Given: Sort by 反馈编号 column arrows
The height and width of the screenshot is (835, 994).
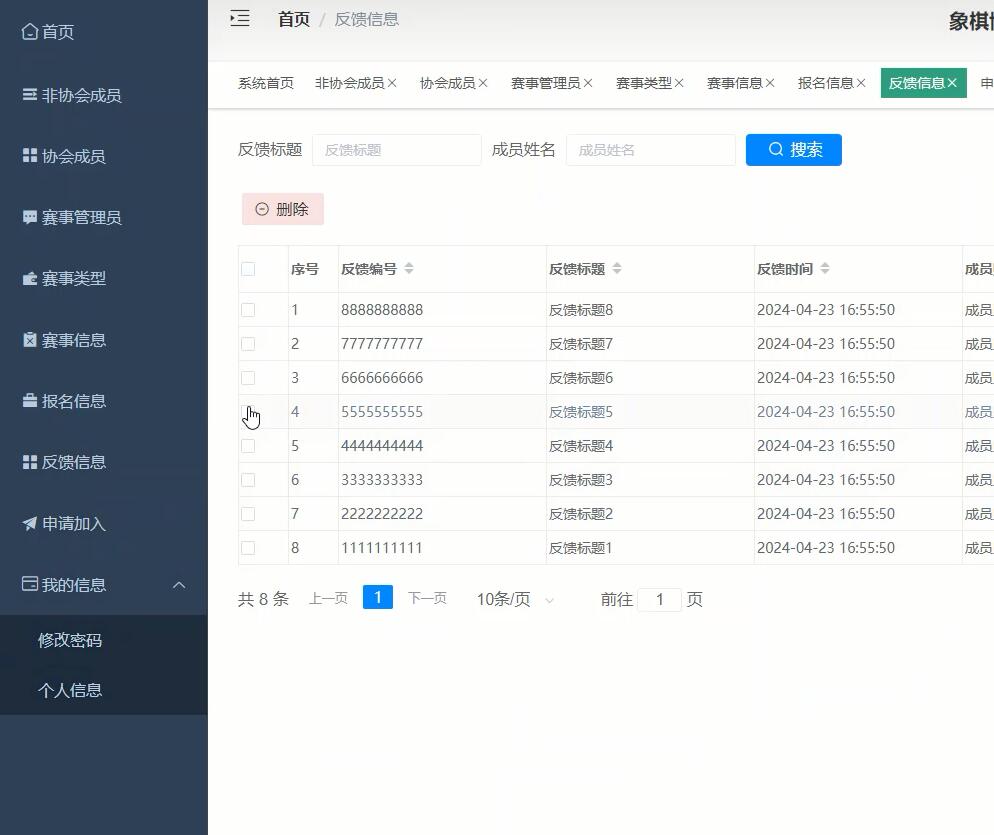Looking at the screenshot, I should click(x=409, y=268).
